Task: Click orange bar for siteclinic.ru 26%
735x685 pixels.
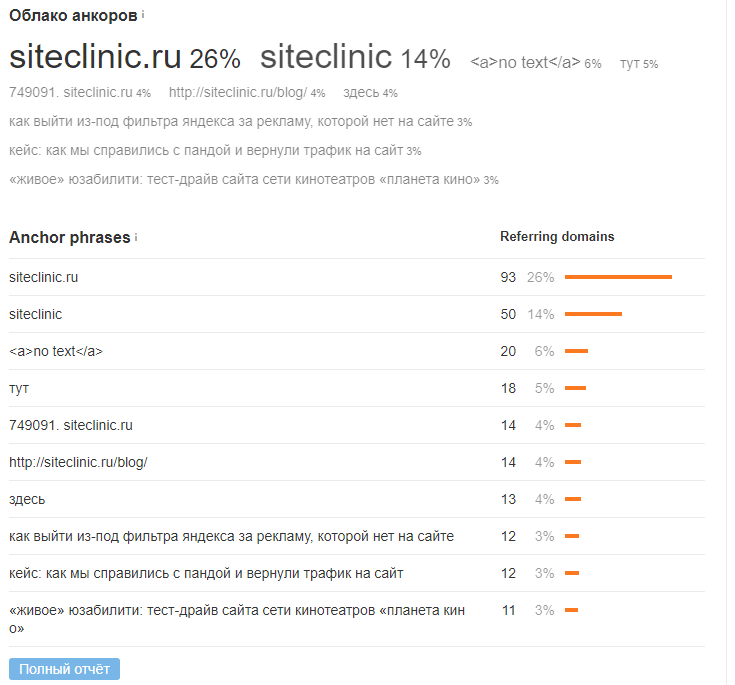Action: click(x=618, y=277)
